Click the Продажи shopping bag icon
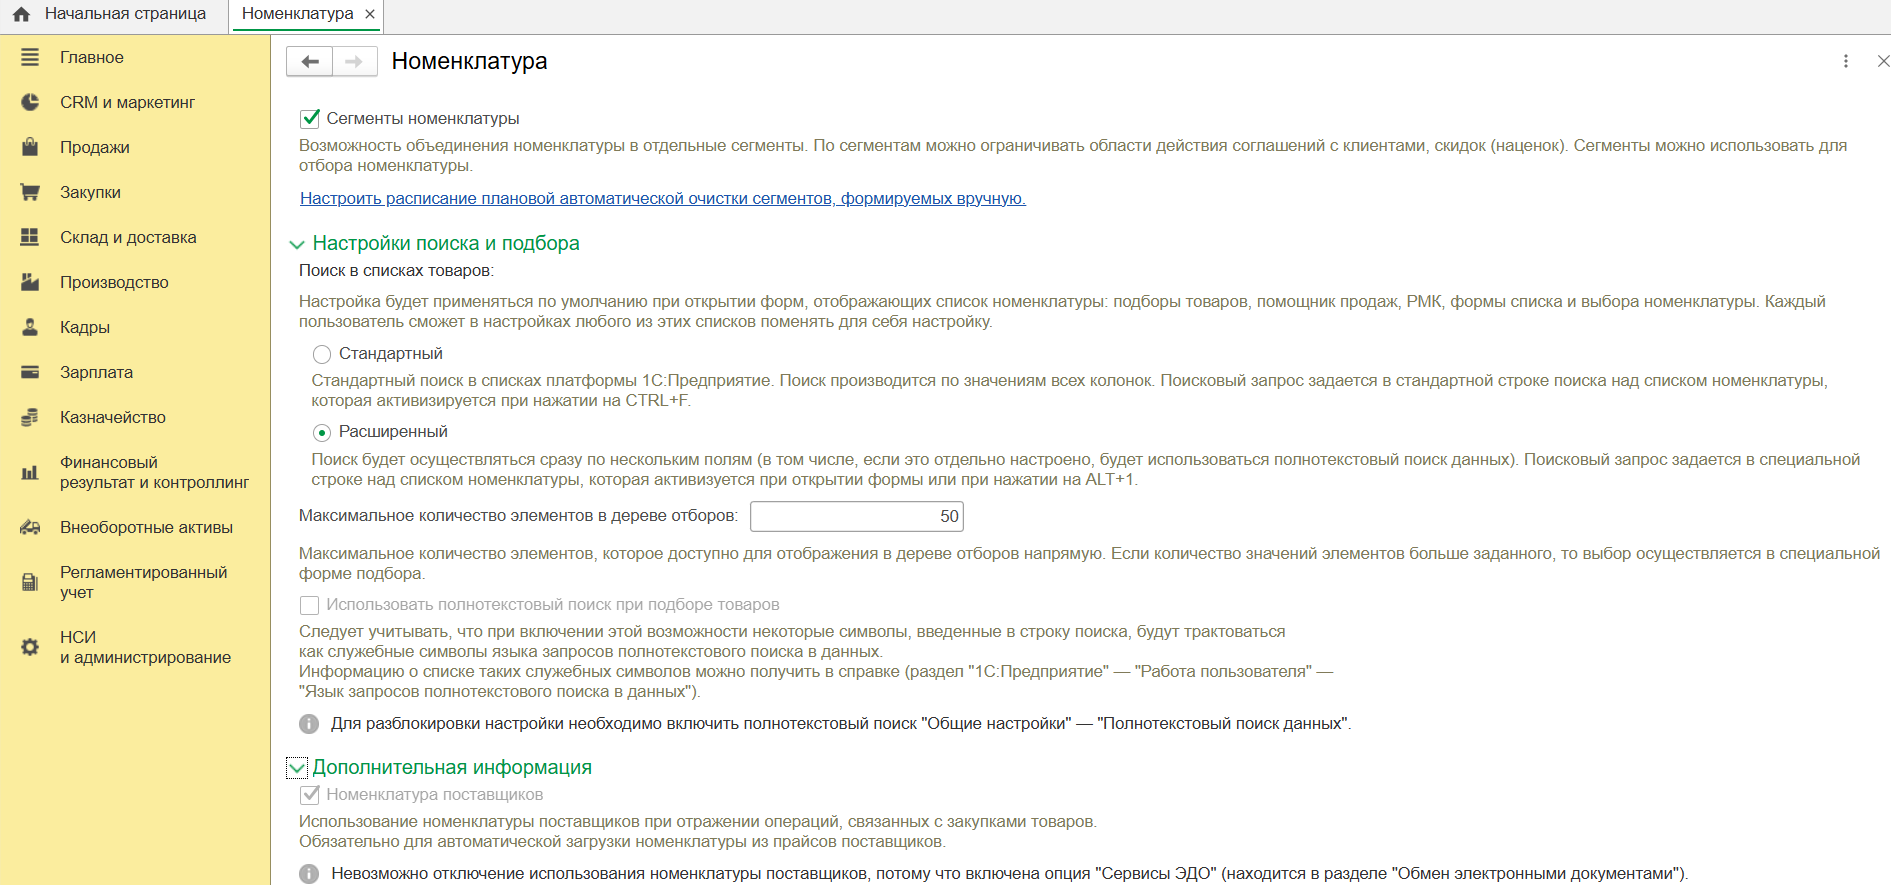 click(x=30, y=148)
